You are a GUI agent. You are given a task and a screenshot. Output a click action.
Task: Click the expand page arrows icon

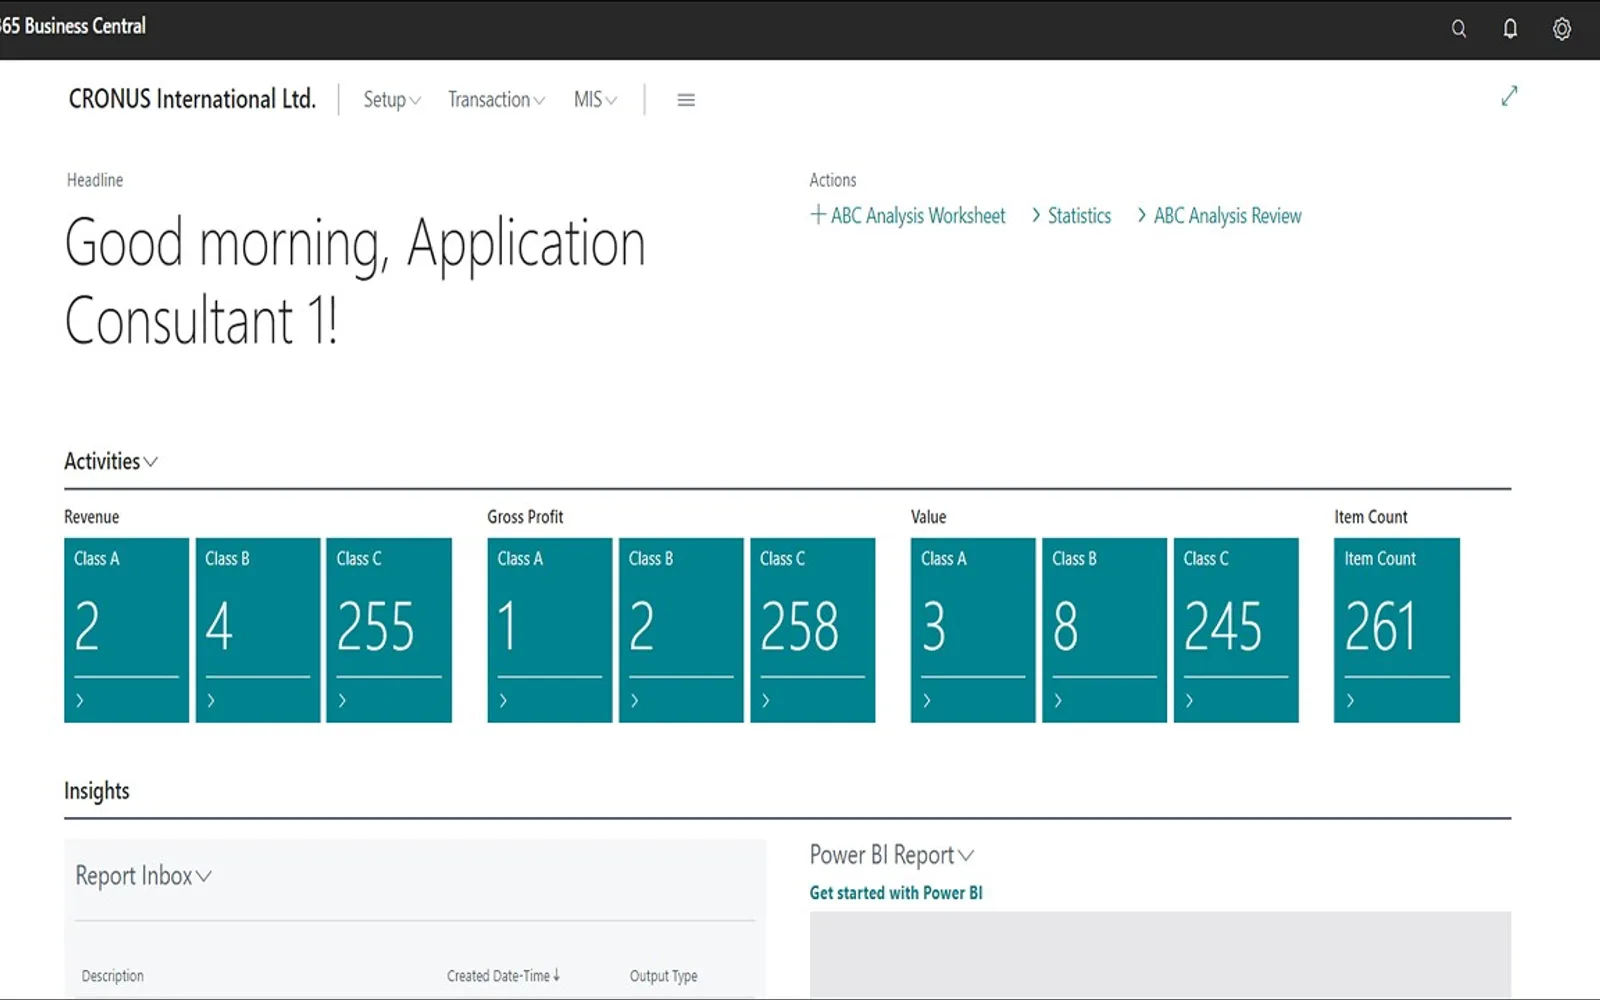pyautogui.click(x=1509, y=96)
